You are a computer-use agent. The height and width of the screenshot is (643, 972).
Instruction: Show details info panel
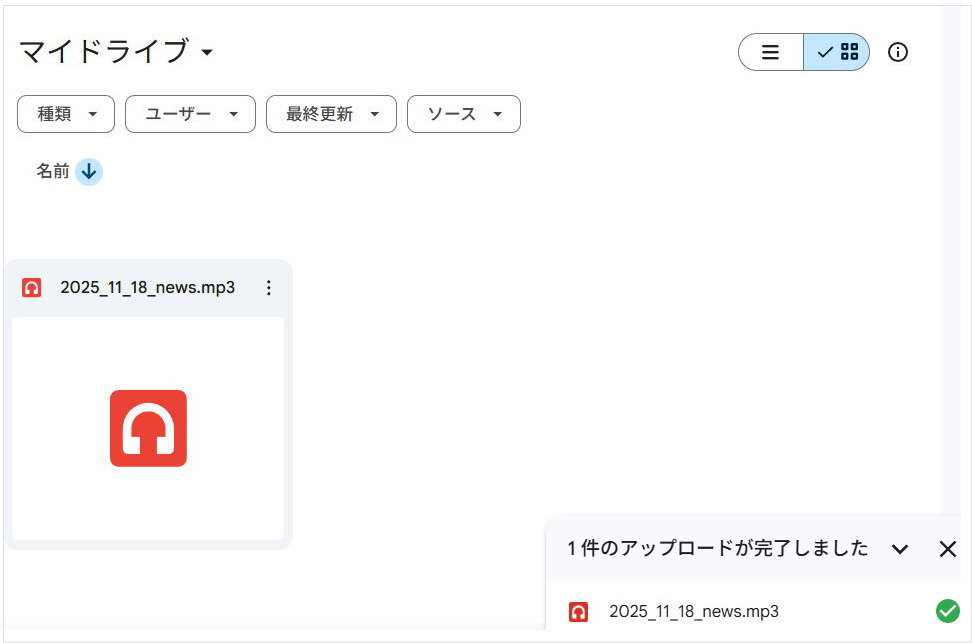point(898,52)
